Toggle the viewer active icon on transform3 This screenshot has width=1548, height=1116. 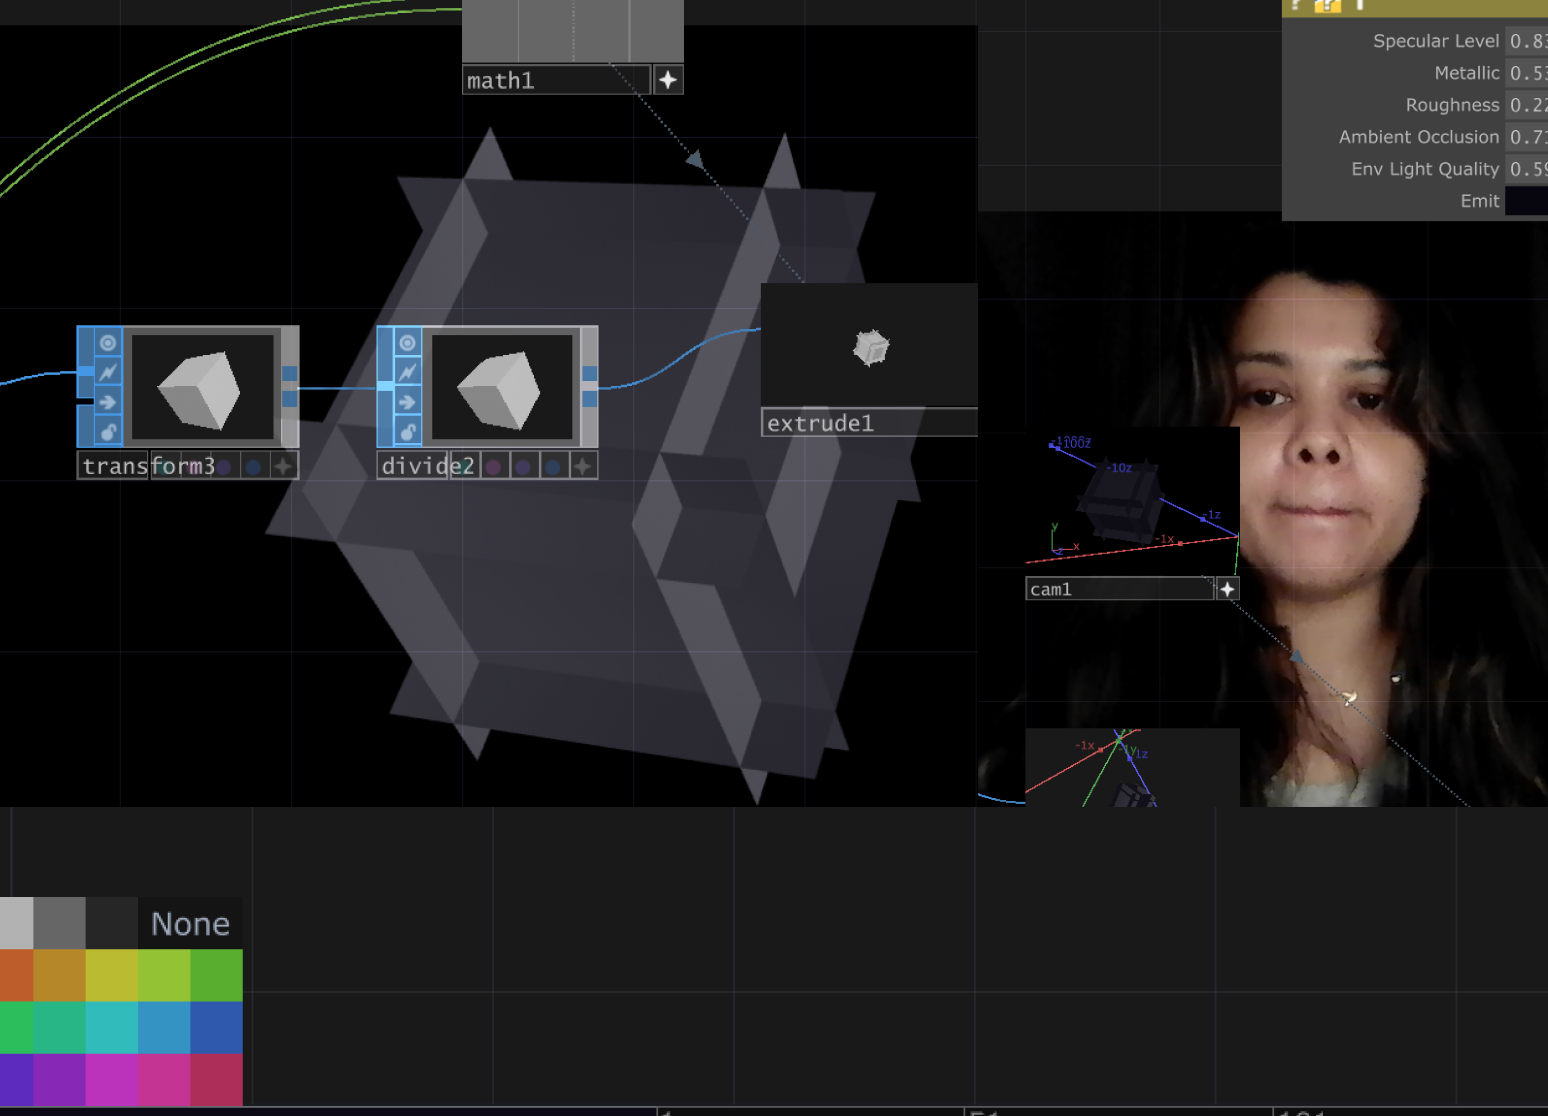108,343
